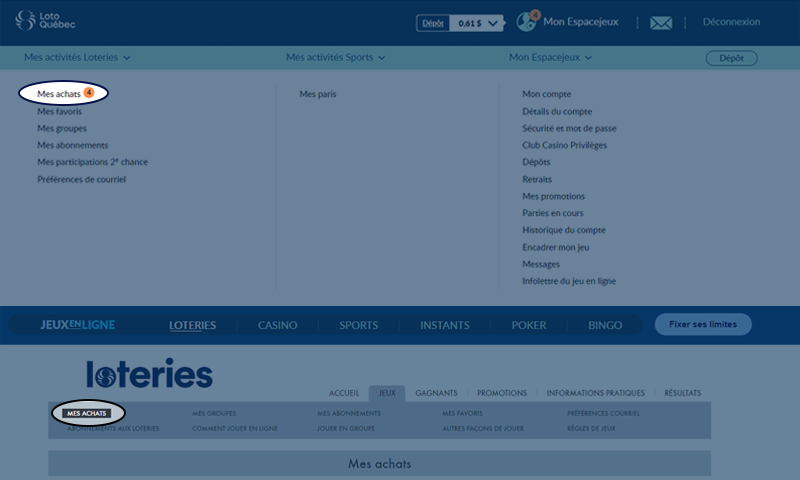Select INSTANTS in main navigation
This screenshot has height=480, width=800.
tap(445, 325)
